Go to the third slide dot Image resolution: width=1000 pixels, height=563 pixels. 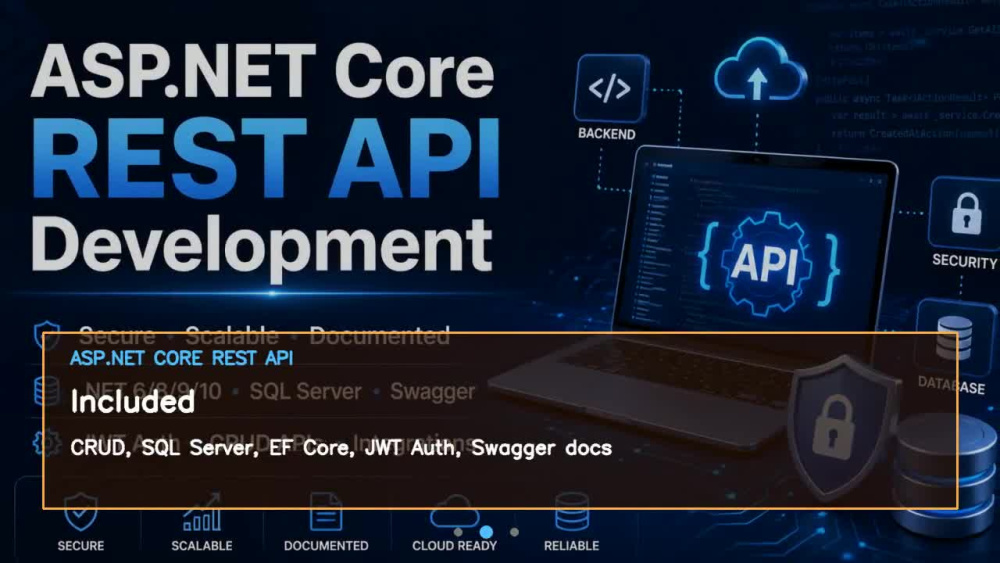(515, 532)
